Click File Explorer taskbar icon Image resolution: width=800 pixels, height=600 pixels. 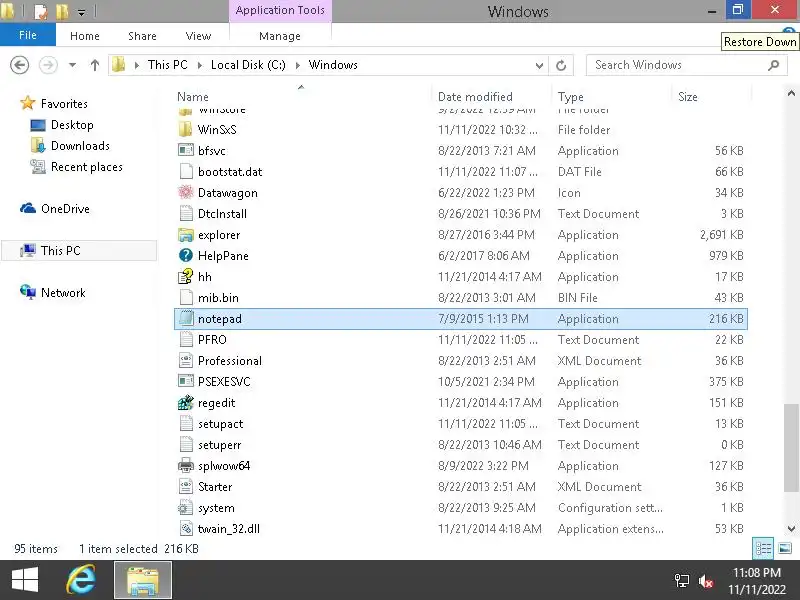point(143,580)
